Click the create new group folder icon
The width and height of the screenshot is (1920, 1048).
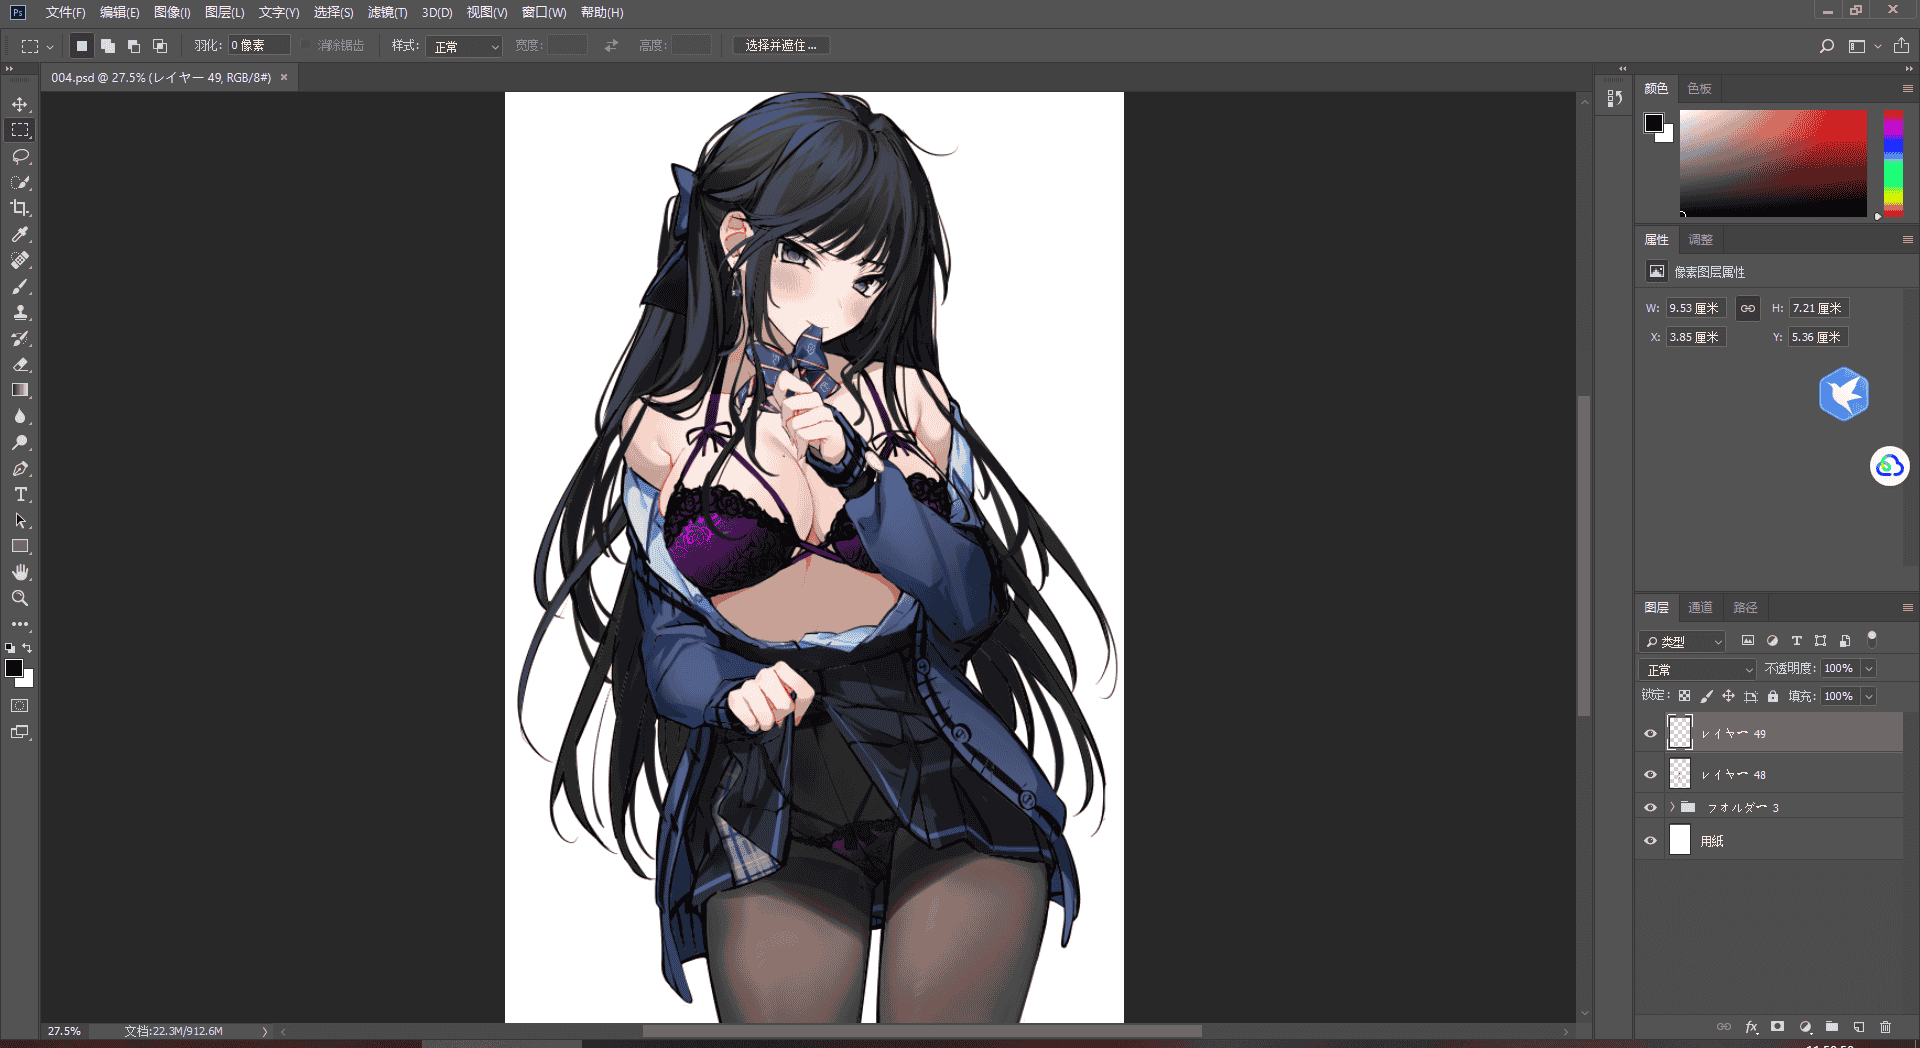[x=1832, y=1027]
